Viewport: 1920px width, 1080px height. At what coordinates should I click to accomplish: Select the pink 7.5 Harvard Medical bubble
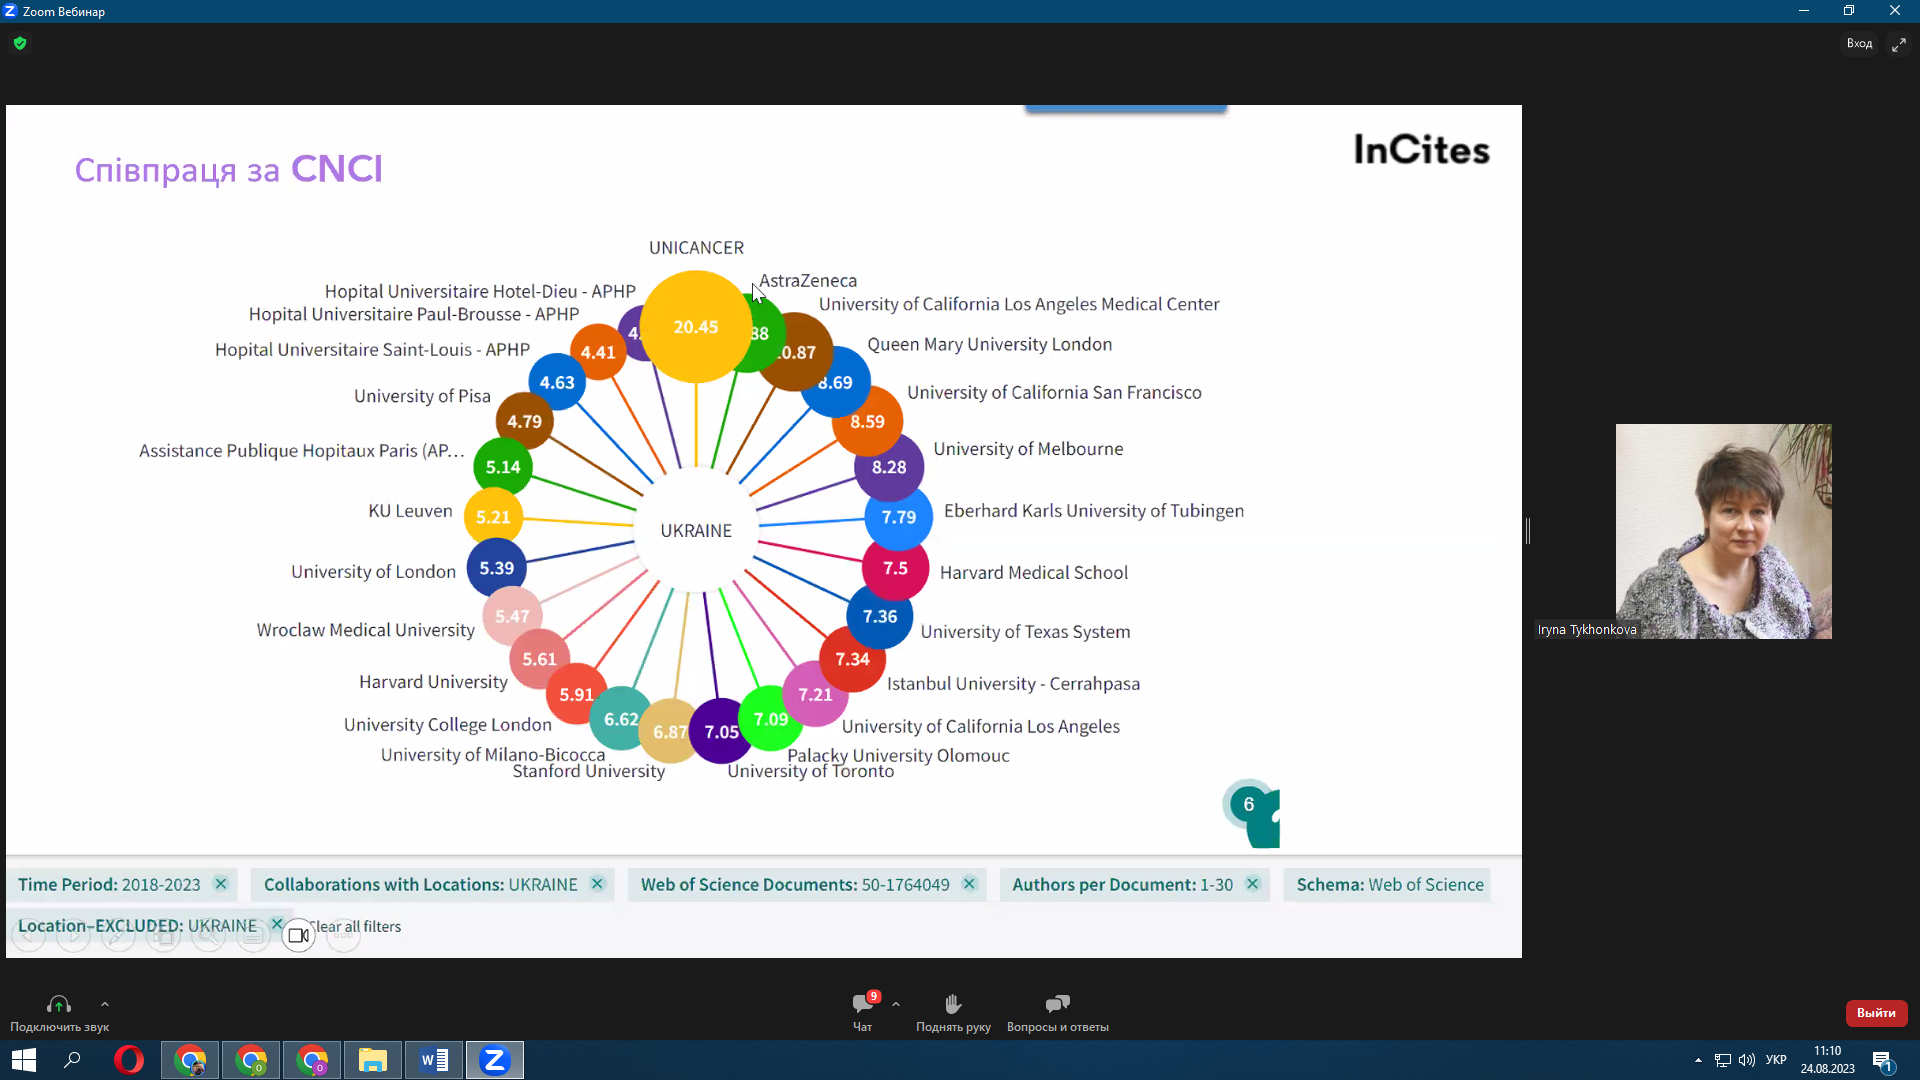895,568
